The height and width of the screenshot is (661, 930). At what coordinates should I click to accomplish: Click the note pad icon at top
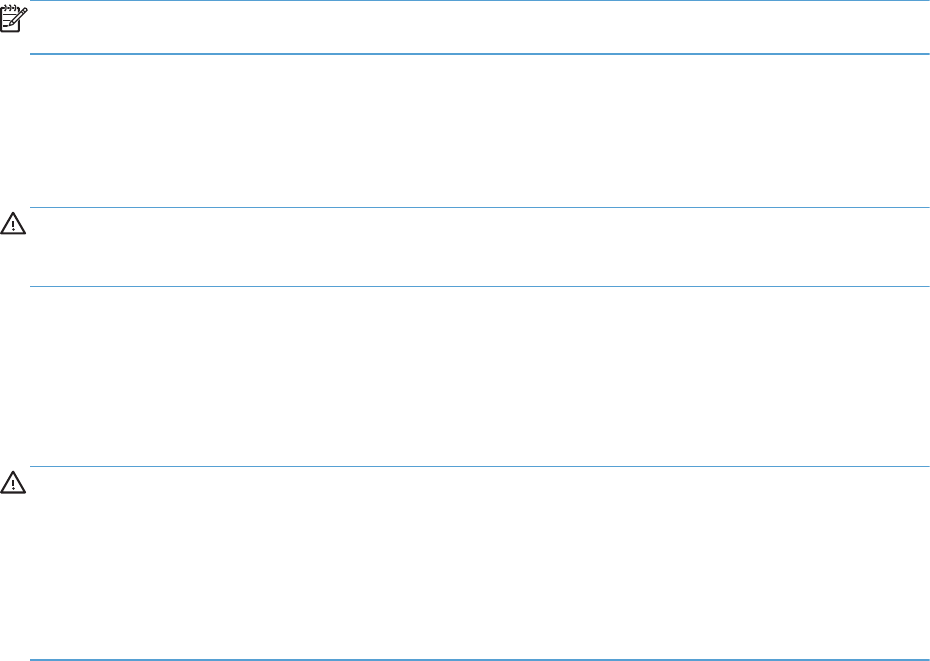(15, 15)
